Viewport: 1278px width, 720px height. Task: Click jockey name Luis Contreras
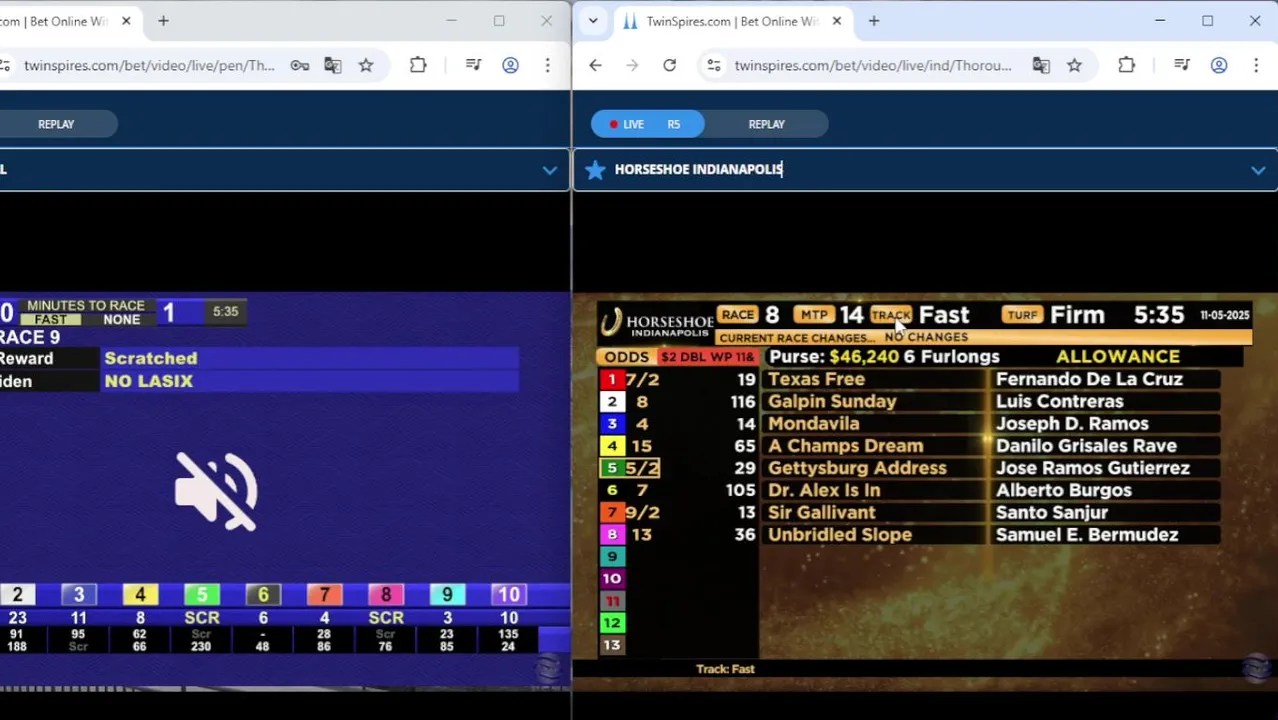(1059, 401)
